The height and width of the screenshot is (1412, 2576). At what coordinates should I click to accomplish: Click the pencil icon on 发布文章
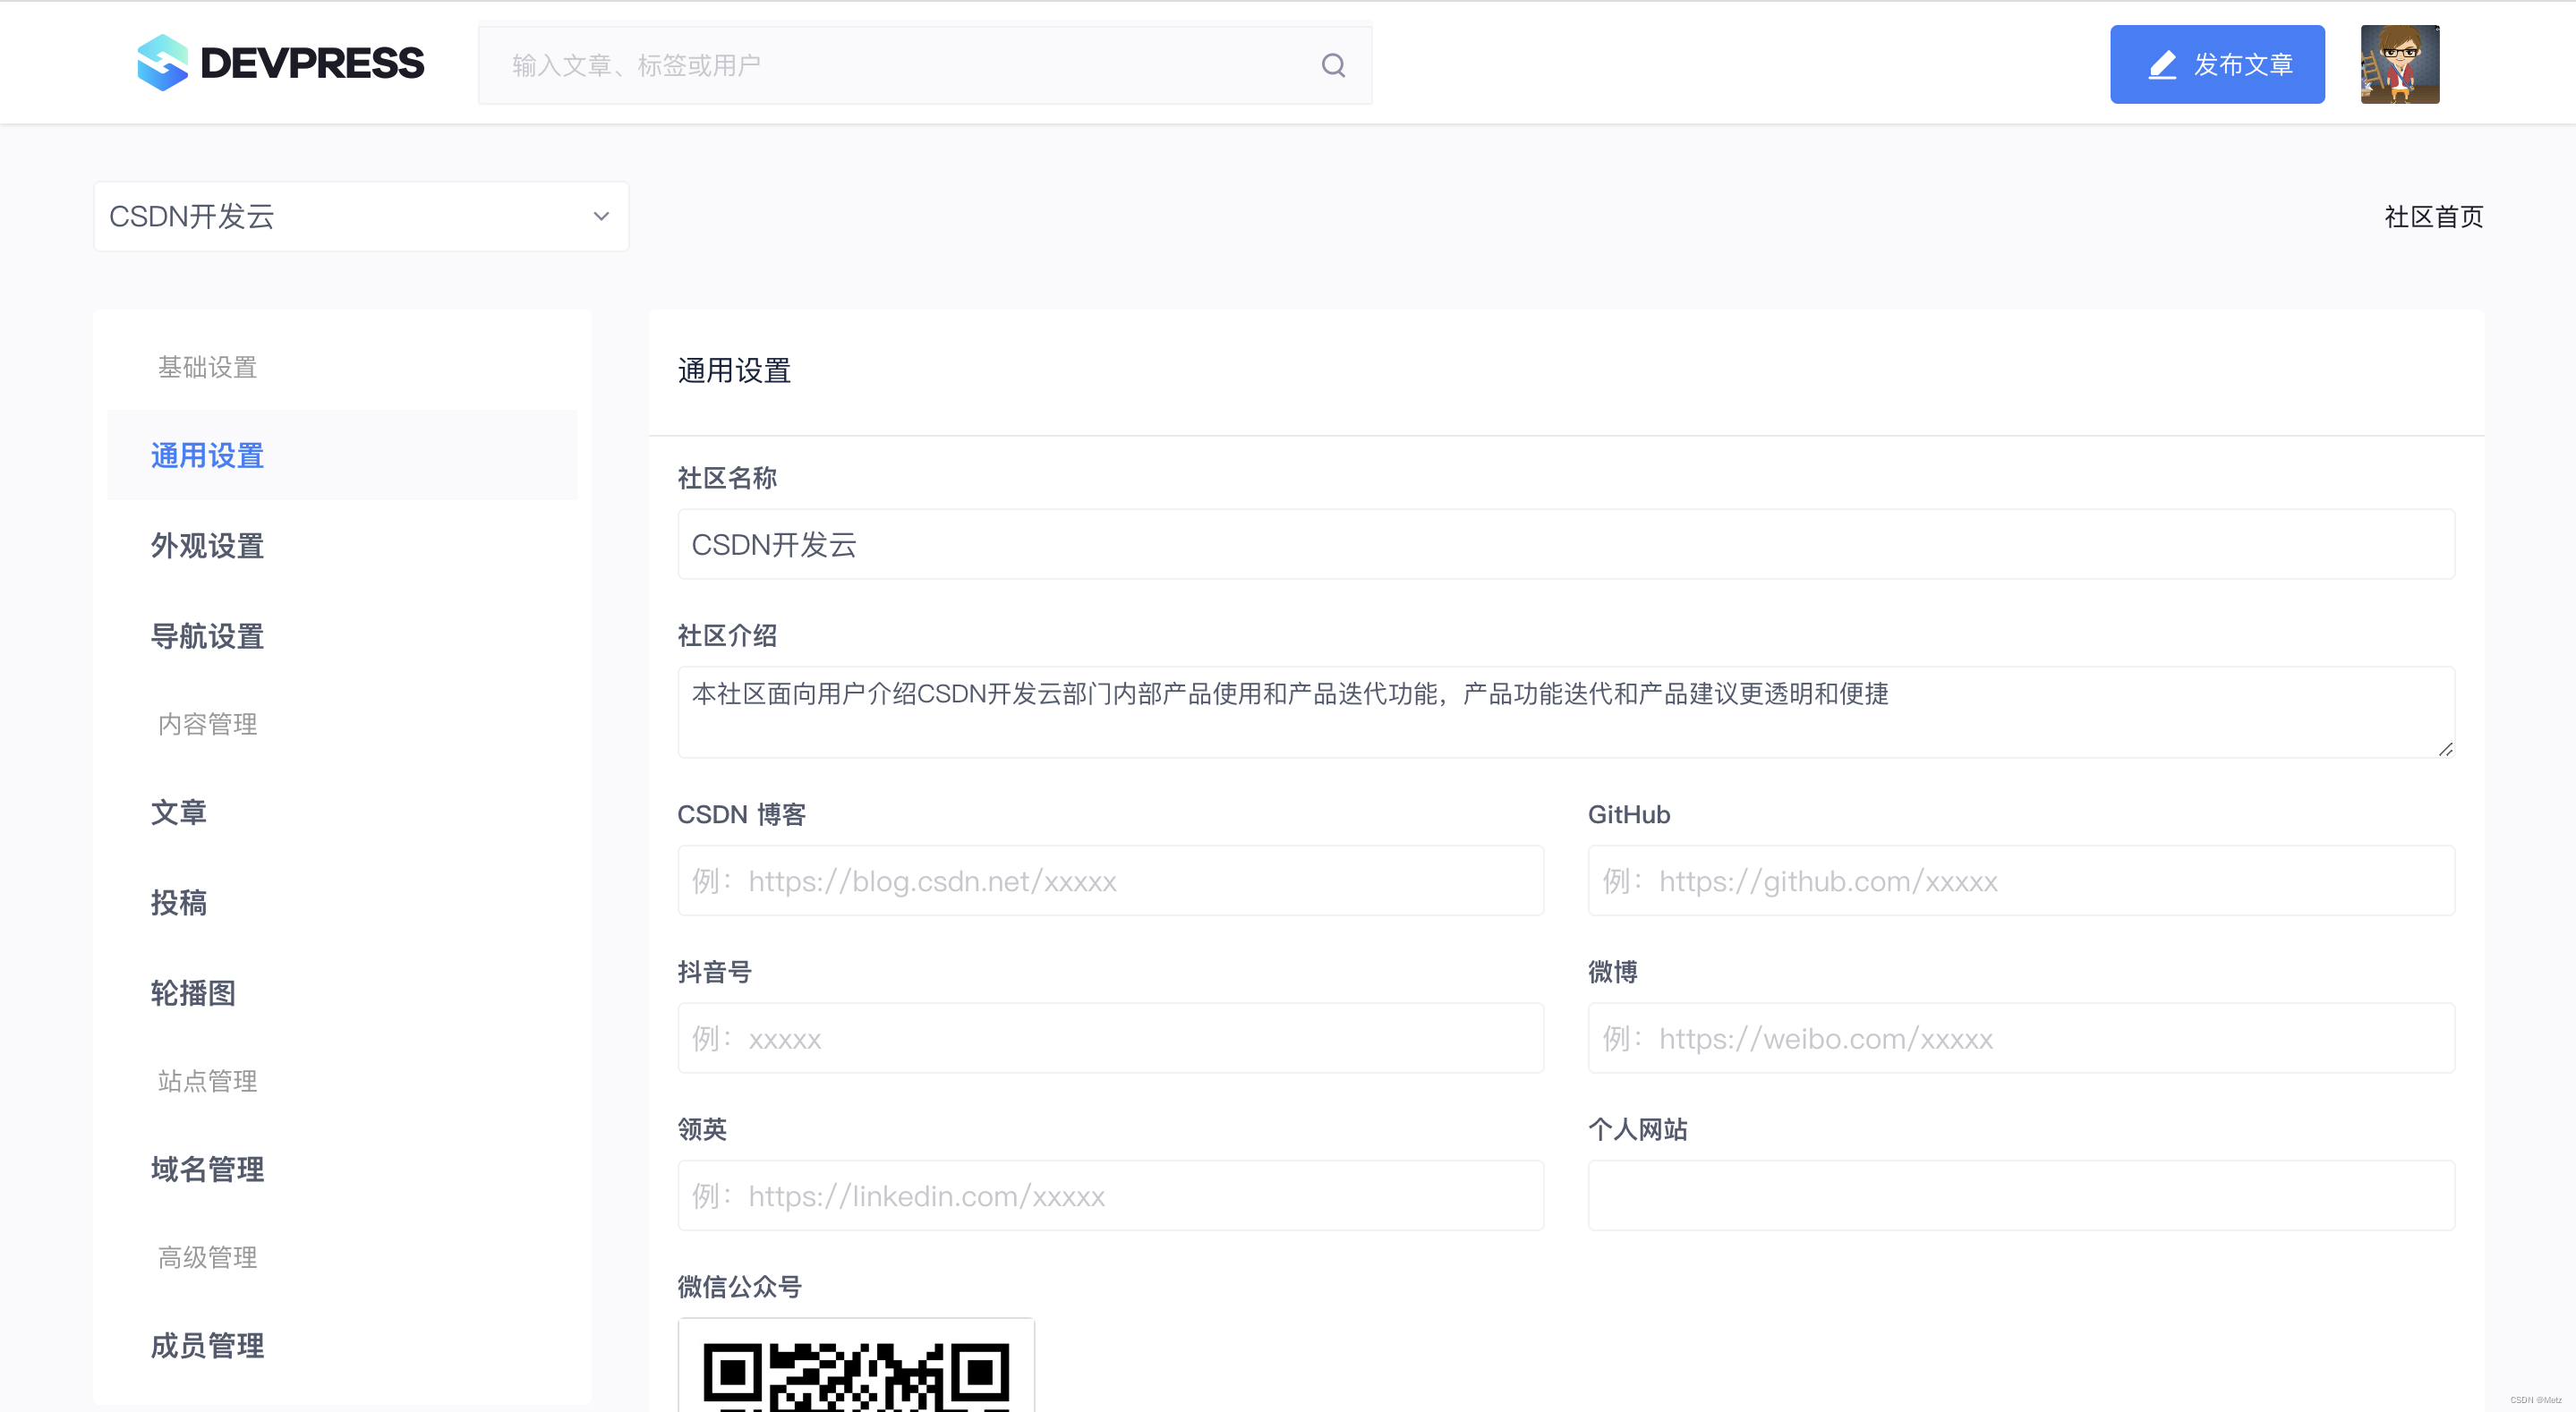pos(2162,65)
